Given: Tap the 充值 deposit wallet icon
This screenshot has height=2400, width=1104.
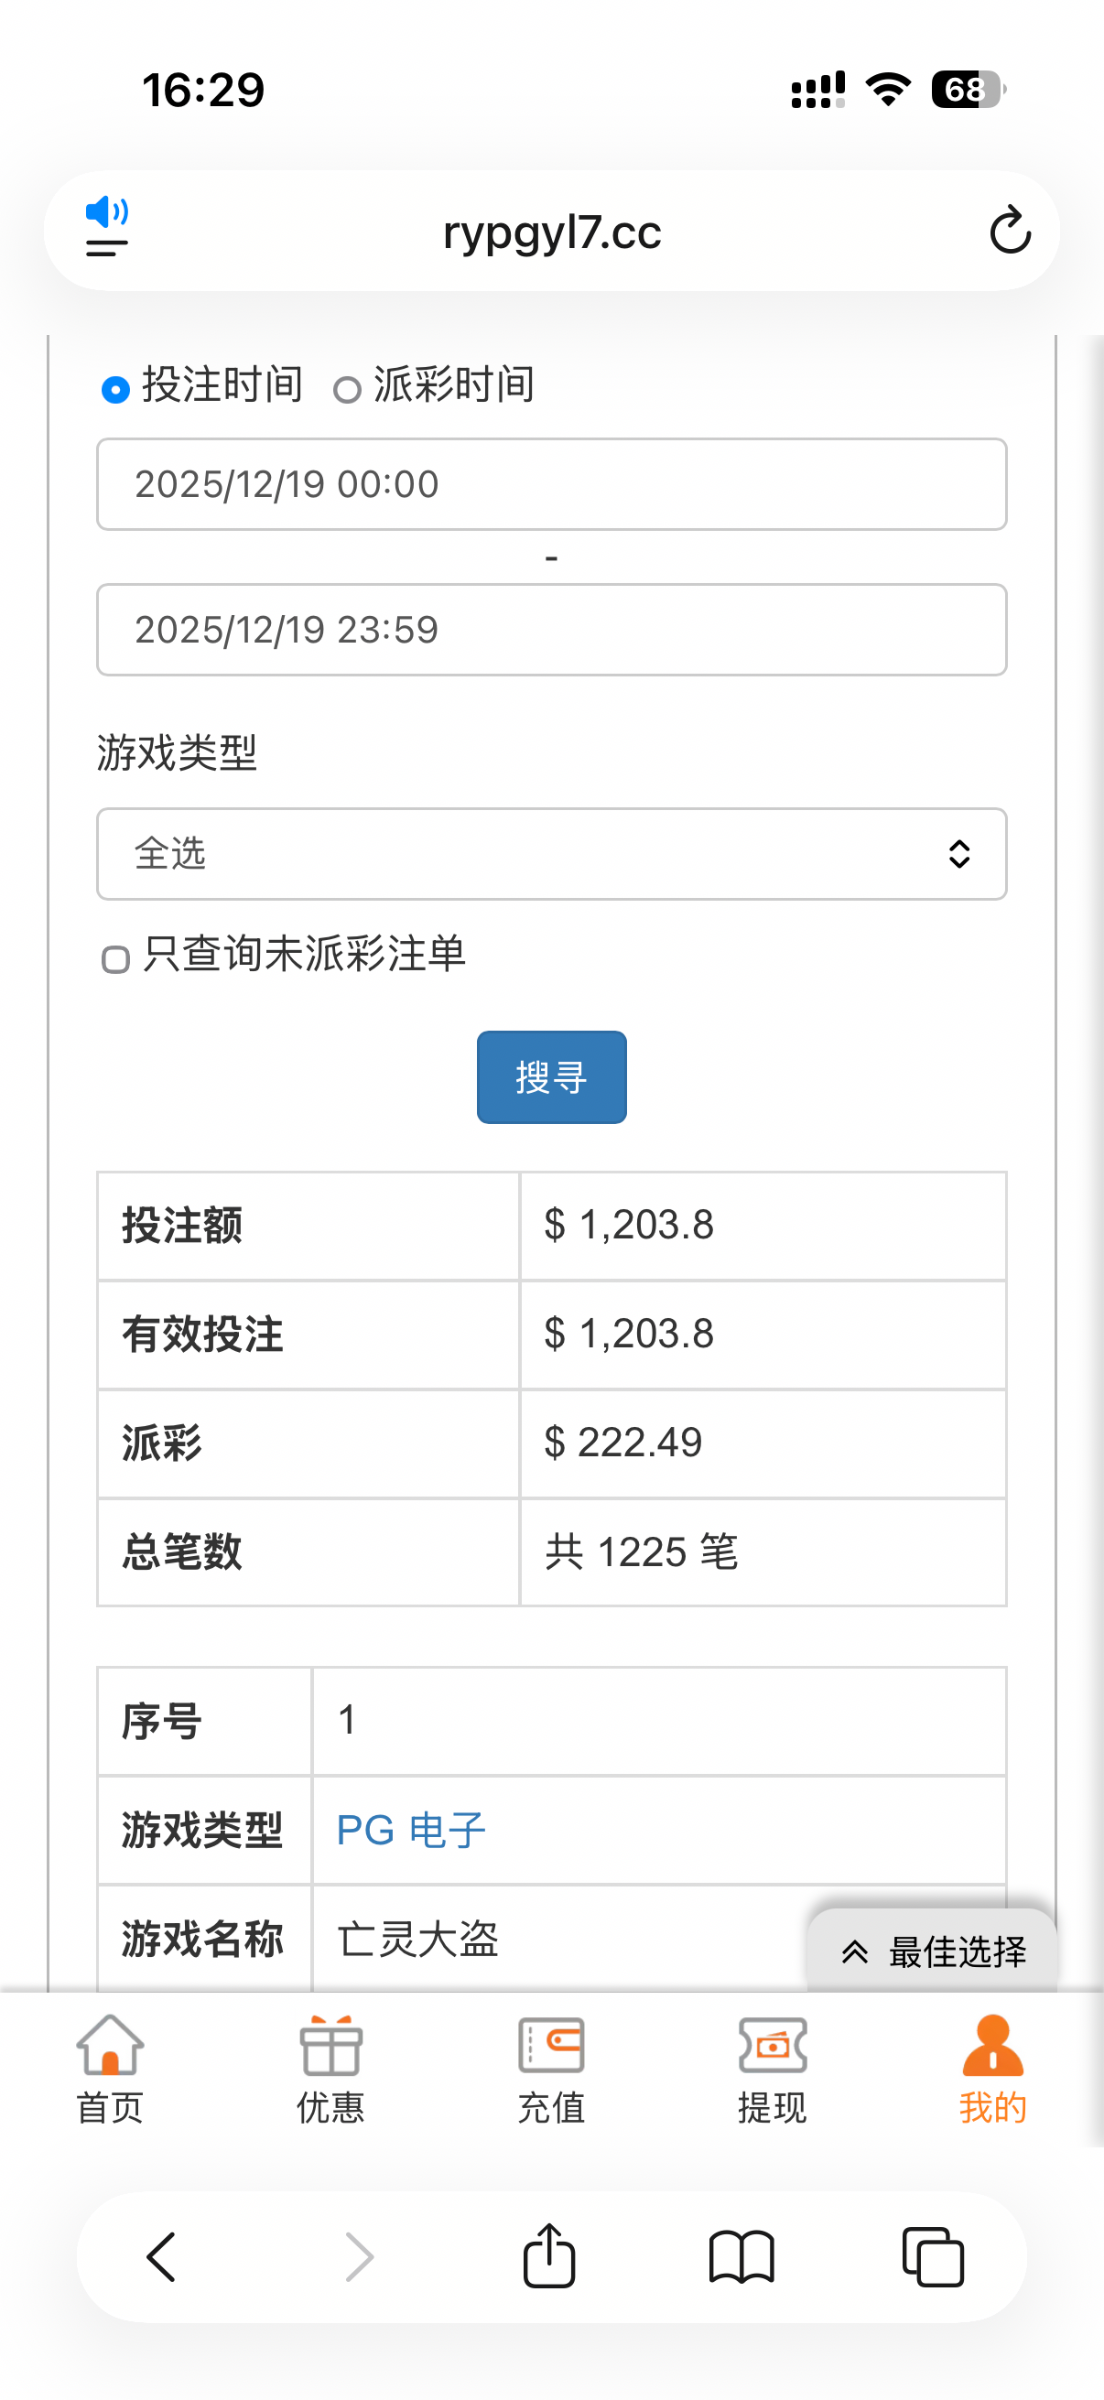Looking at the screenshot, I should (x=551, y=2046).
